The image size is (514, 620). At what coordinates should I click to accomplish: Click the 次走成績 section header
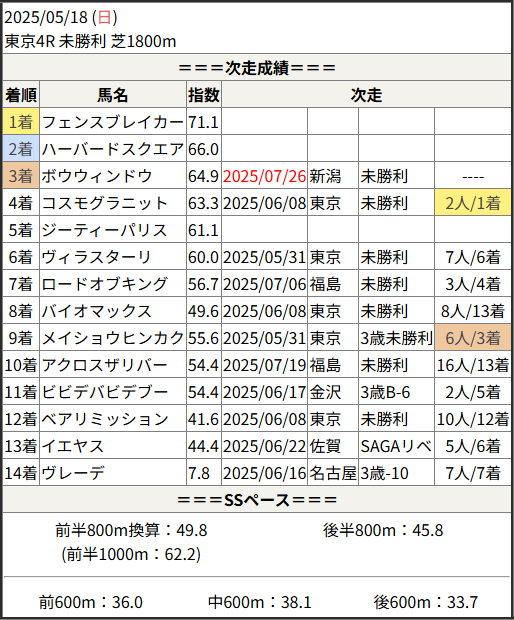click(257, 68)
